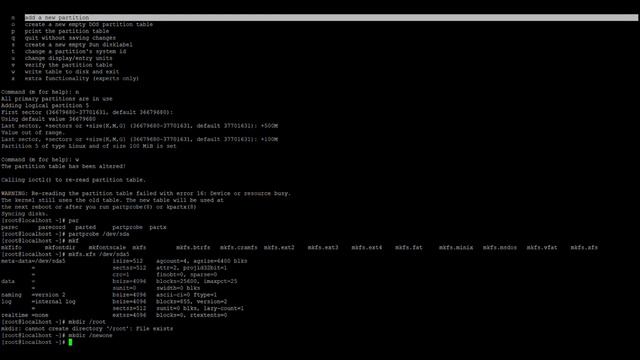Select "change a partition's system id" line
Image resolution: width=640 pixels, height=360 pixels.
(x=75, y=51)
